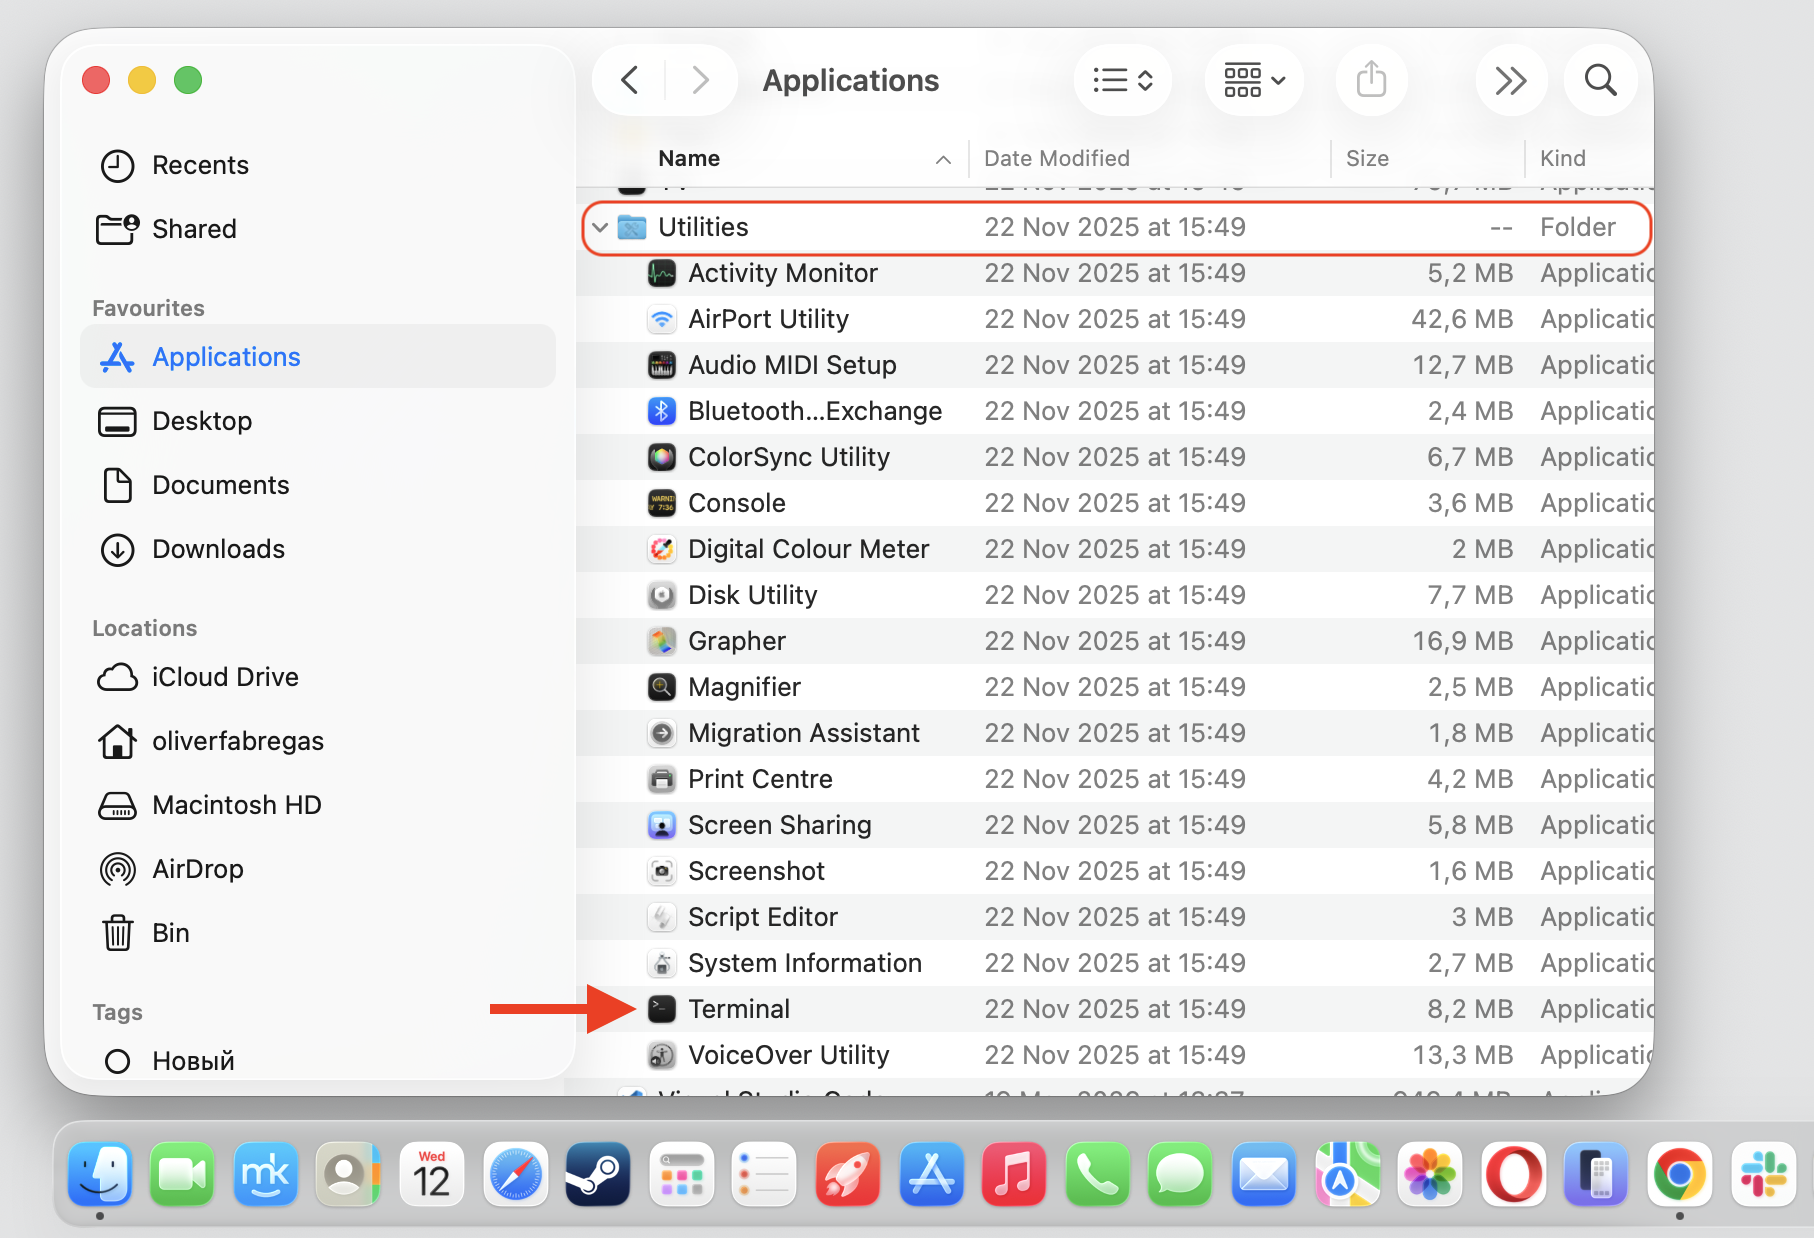Open Photos from the Dock

[1430, 1174]
